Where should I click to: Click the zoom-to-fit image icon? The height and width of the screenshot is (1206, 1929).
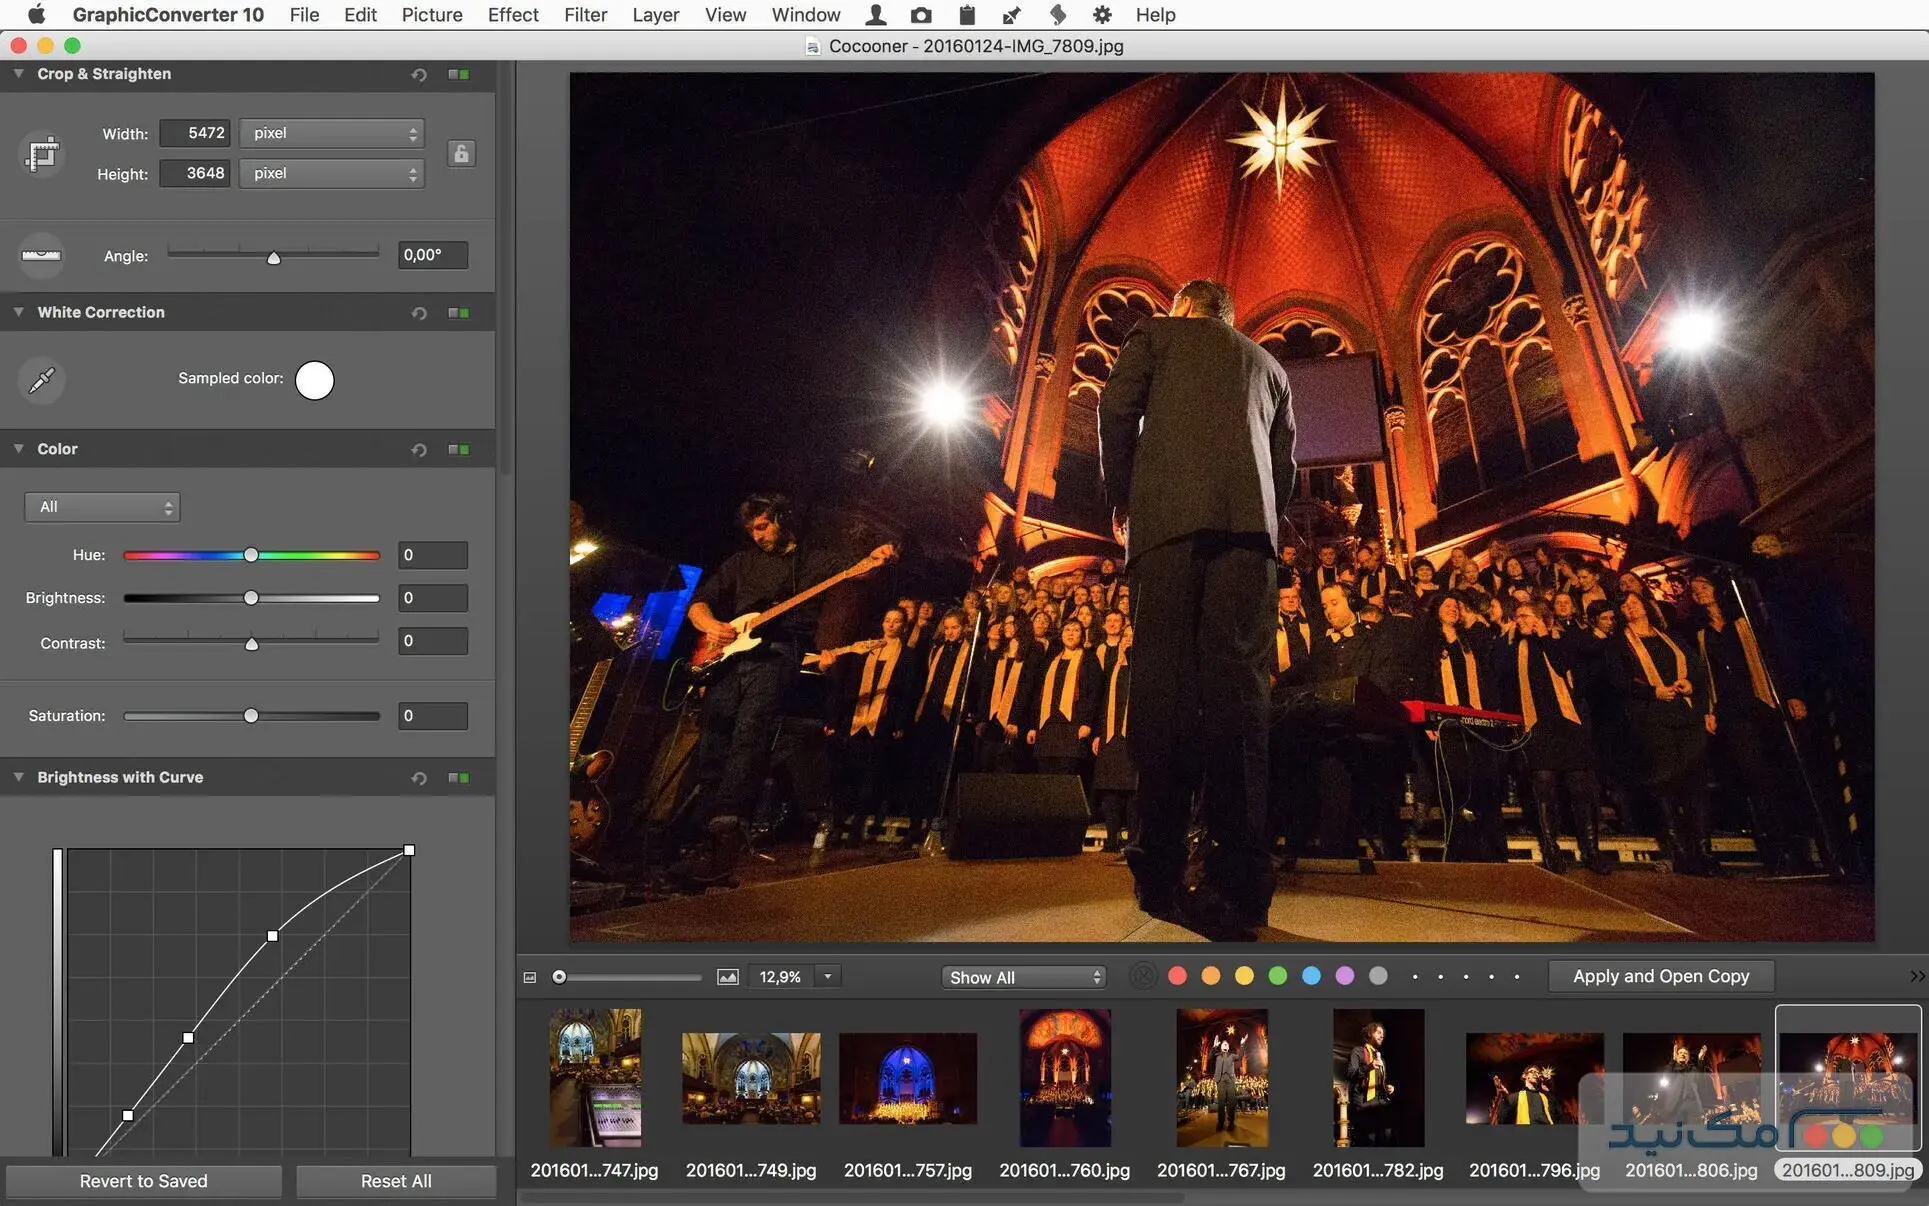point(728,977)
